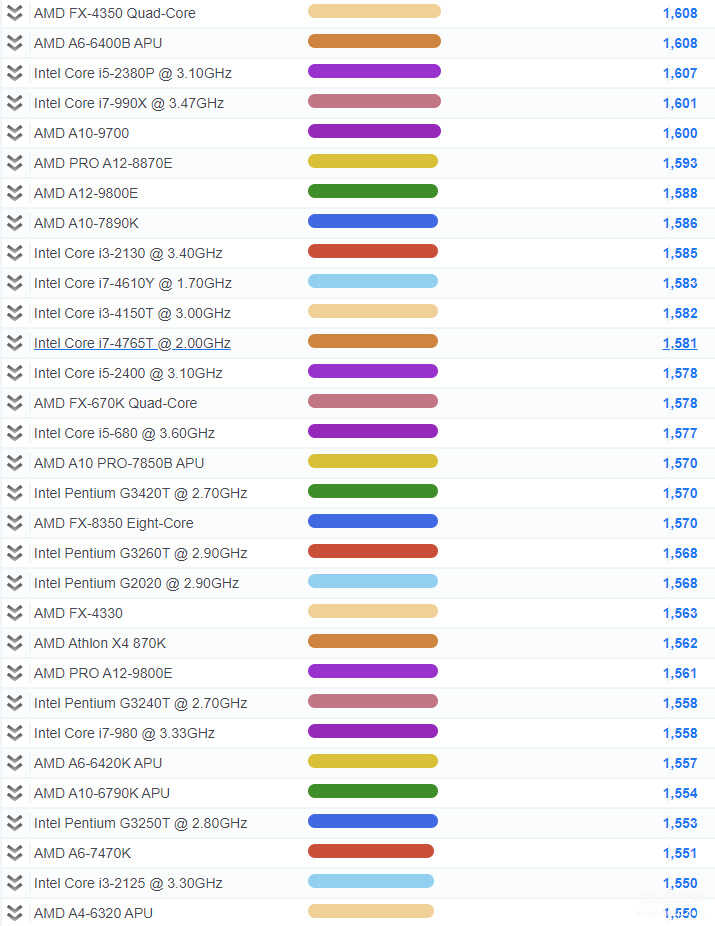Expand AMD A10-7890K row chevron
The image size is (715, 926).
click(x=15, y=223)
